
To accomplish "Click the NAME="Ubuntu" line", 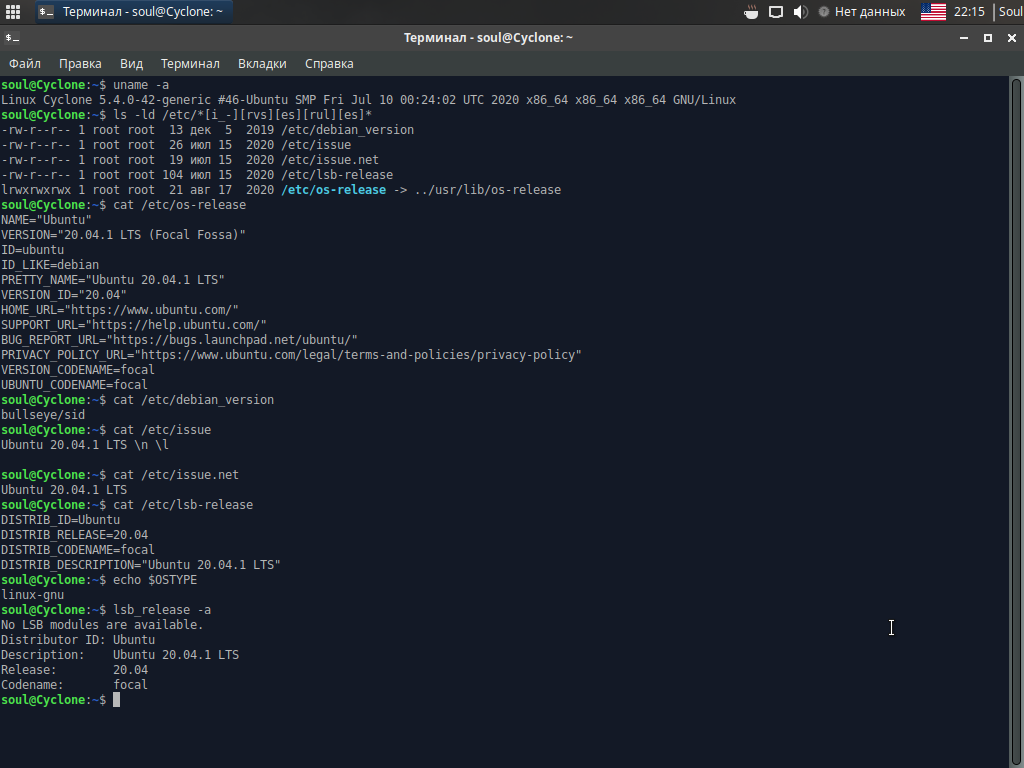I will (46, 220).
